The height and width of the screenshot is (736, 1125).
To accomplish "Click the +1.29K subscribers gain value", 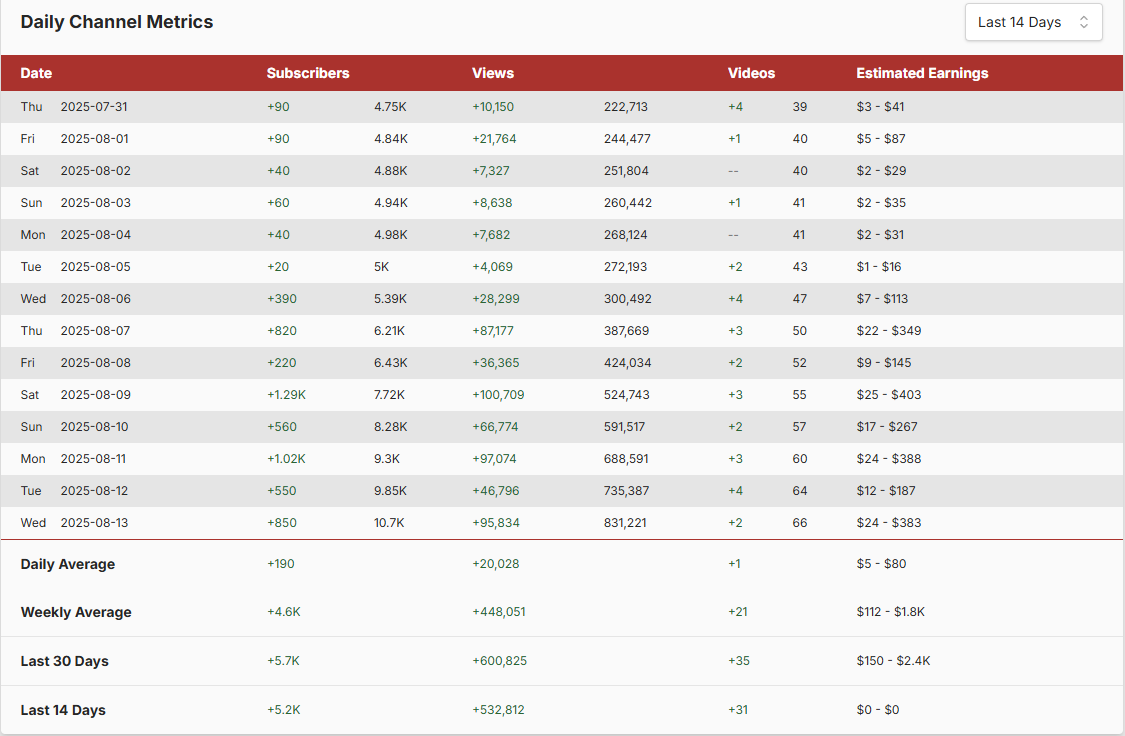I will pyautogui.click(x=286, y=395).
